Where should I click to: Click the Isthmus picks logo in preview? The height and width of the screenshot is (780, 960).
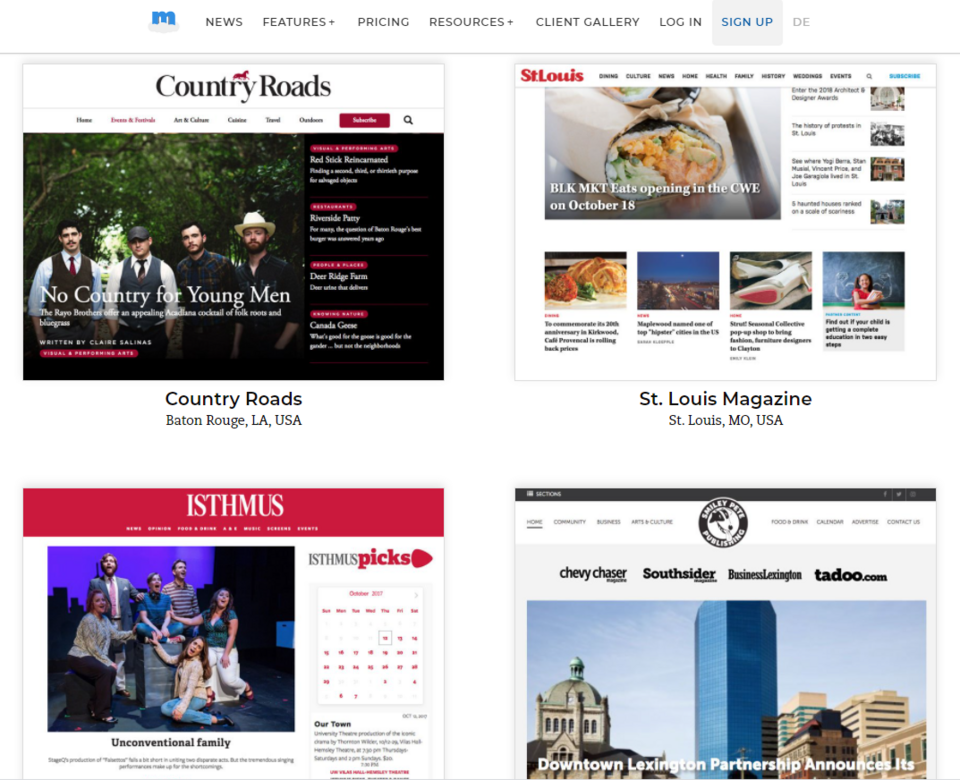coord(370,558)
